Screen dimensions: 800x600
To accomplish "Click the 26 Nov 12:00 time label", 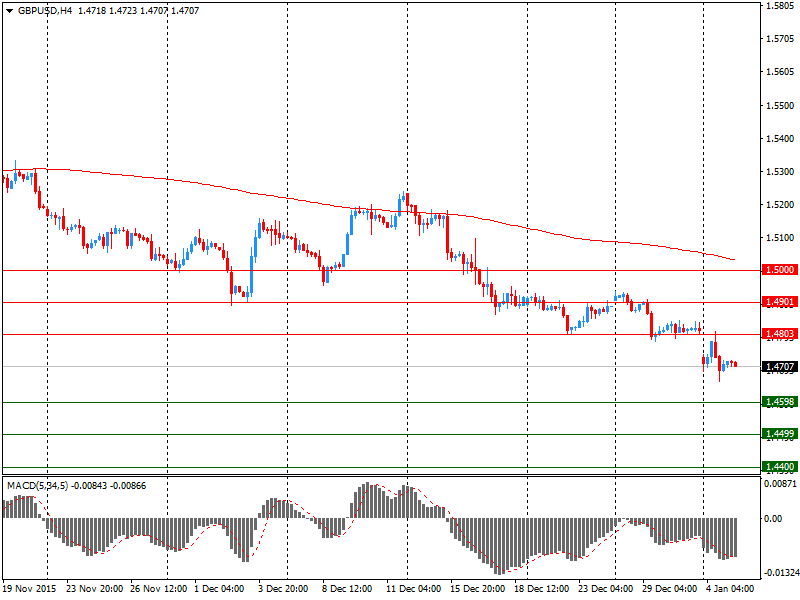I will pyautogui.click(x=159, y=588).
